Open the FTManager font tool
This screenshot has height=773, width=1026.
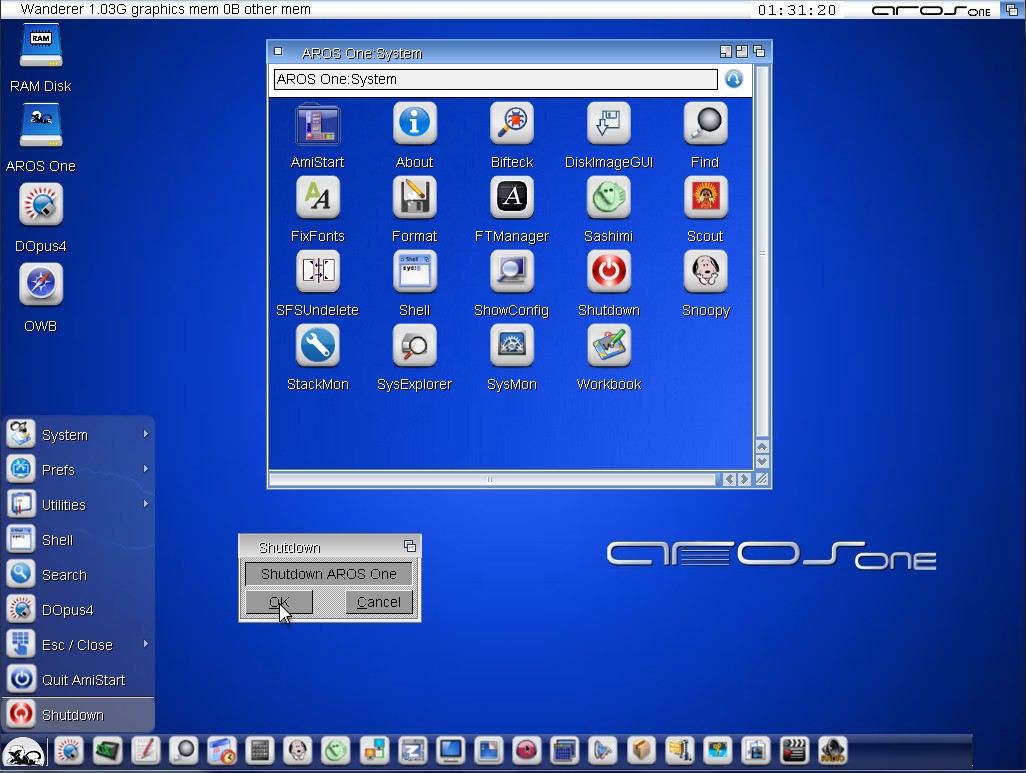pyautogui.click(x=511, y=198)
